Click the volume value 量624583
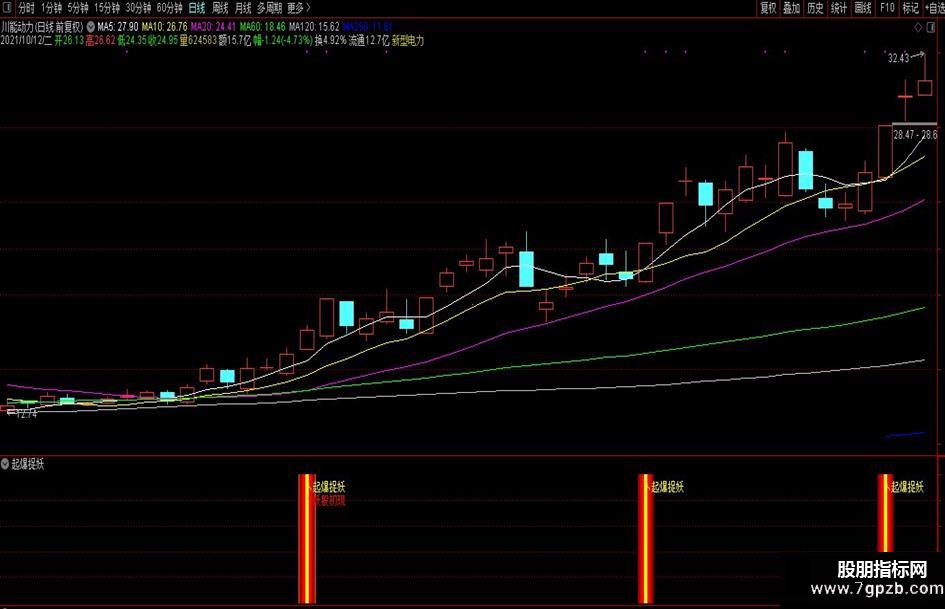This screenshot has width=945, height=609. tap(198, 41)
